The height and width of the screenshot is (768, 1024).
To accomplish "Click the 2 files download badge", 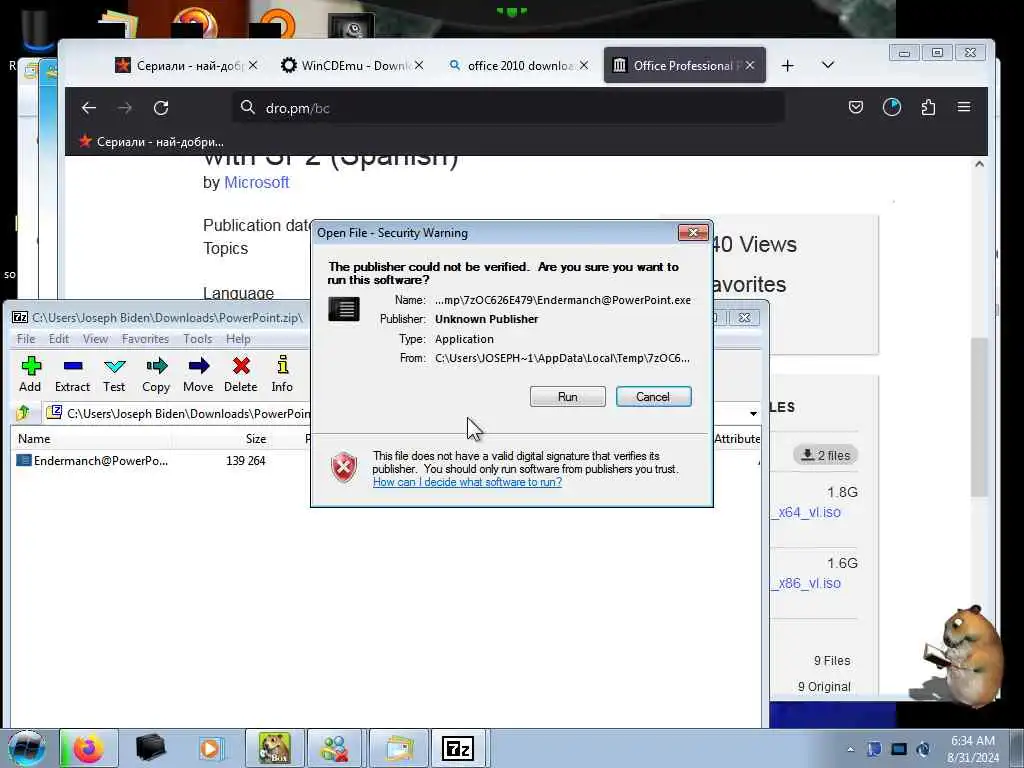I will click(825, 455).
